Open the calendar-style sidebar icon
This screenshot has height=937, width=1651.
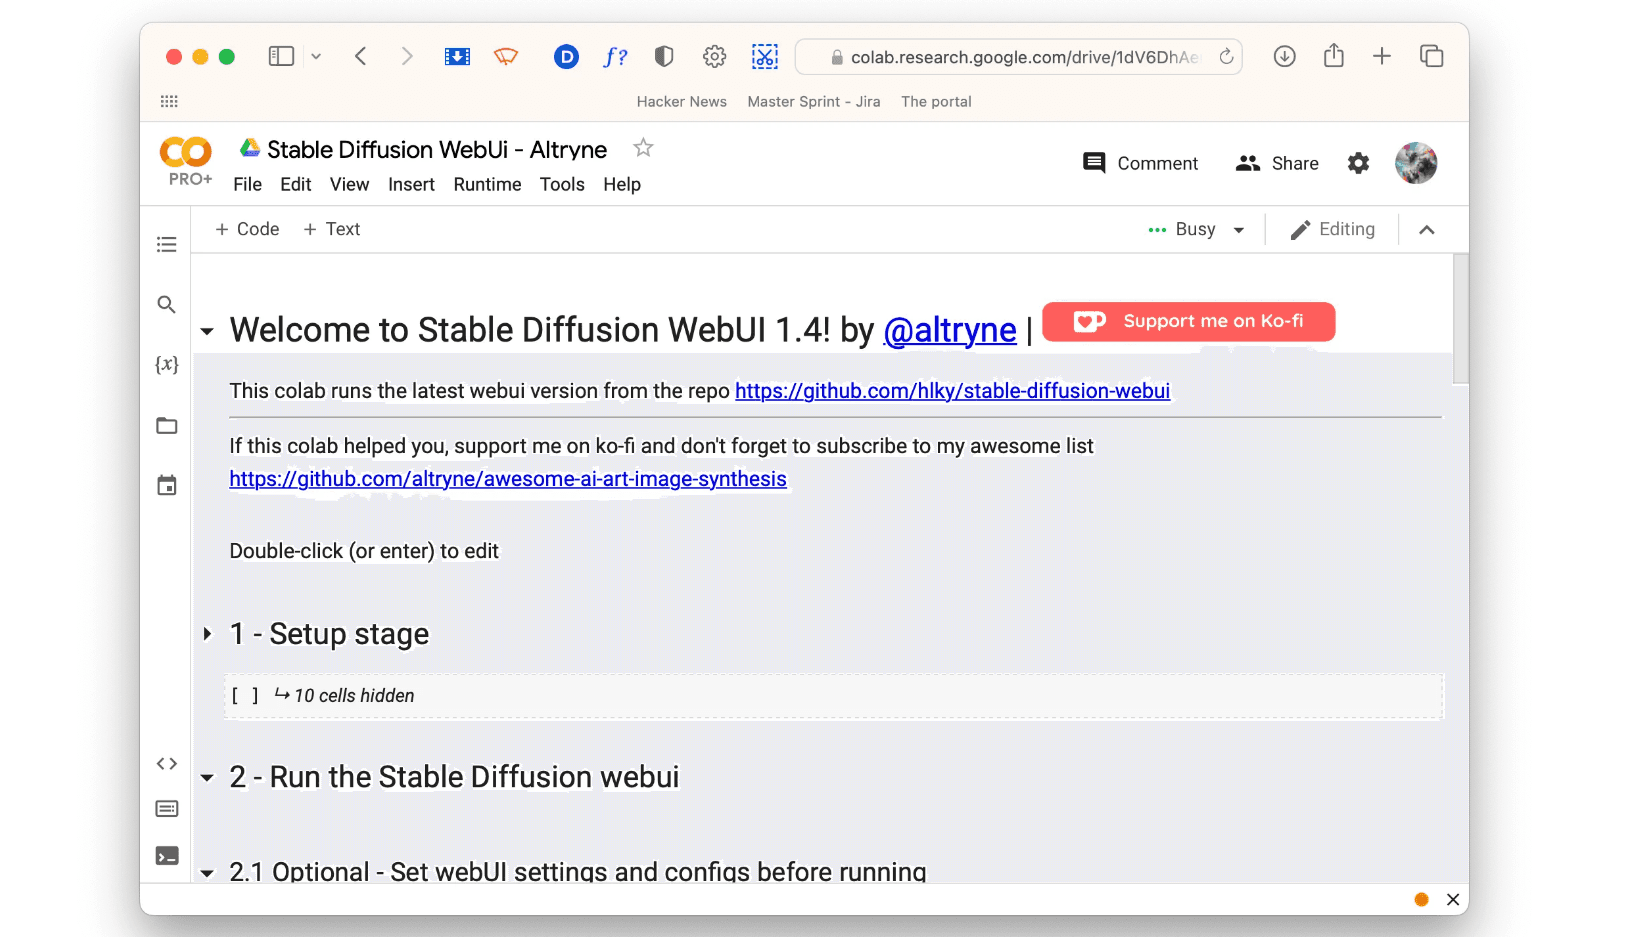point(167,486)
